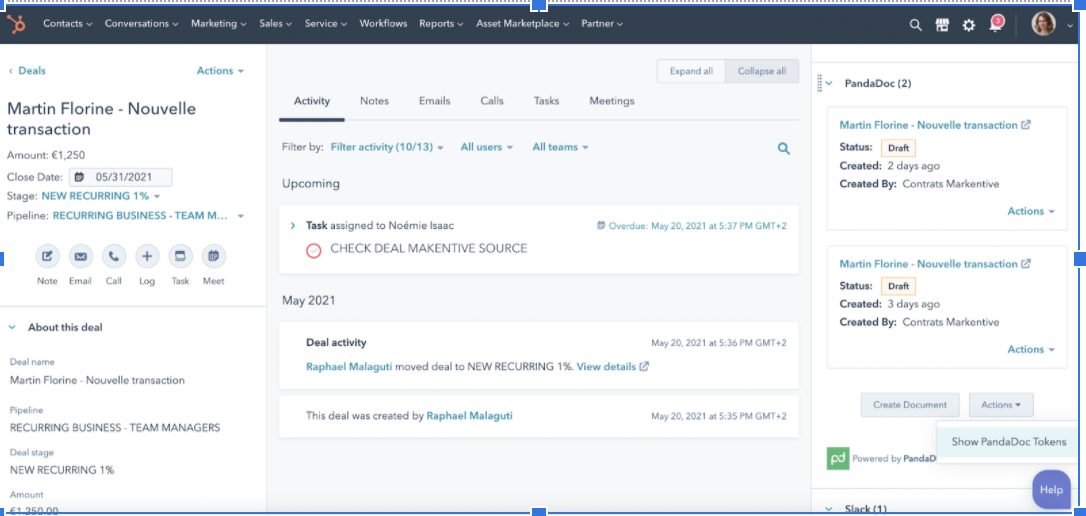The height and width of the screenshot is (516, 1086).
Task: Collapse the PandaDoc (2) section
Action: tap(830, 84)
